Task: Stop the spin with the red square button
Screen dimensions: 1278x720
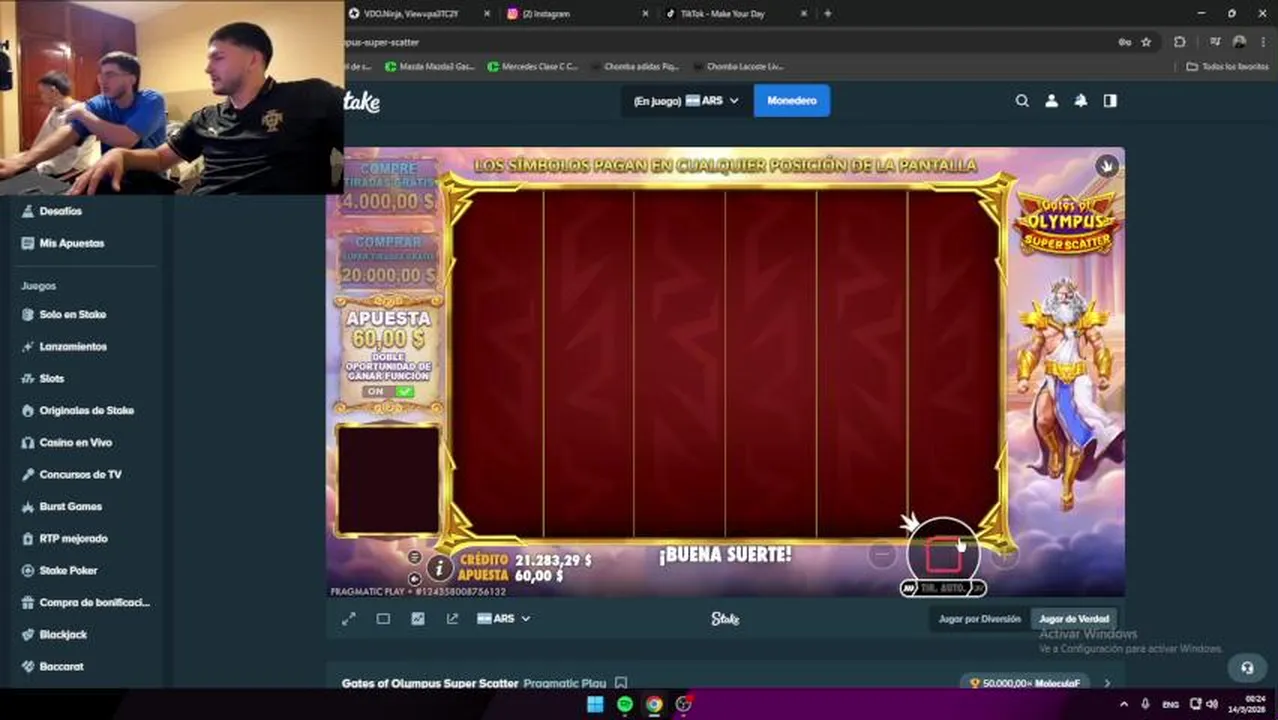Action: click(943, 555)
